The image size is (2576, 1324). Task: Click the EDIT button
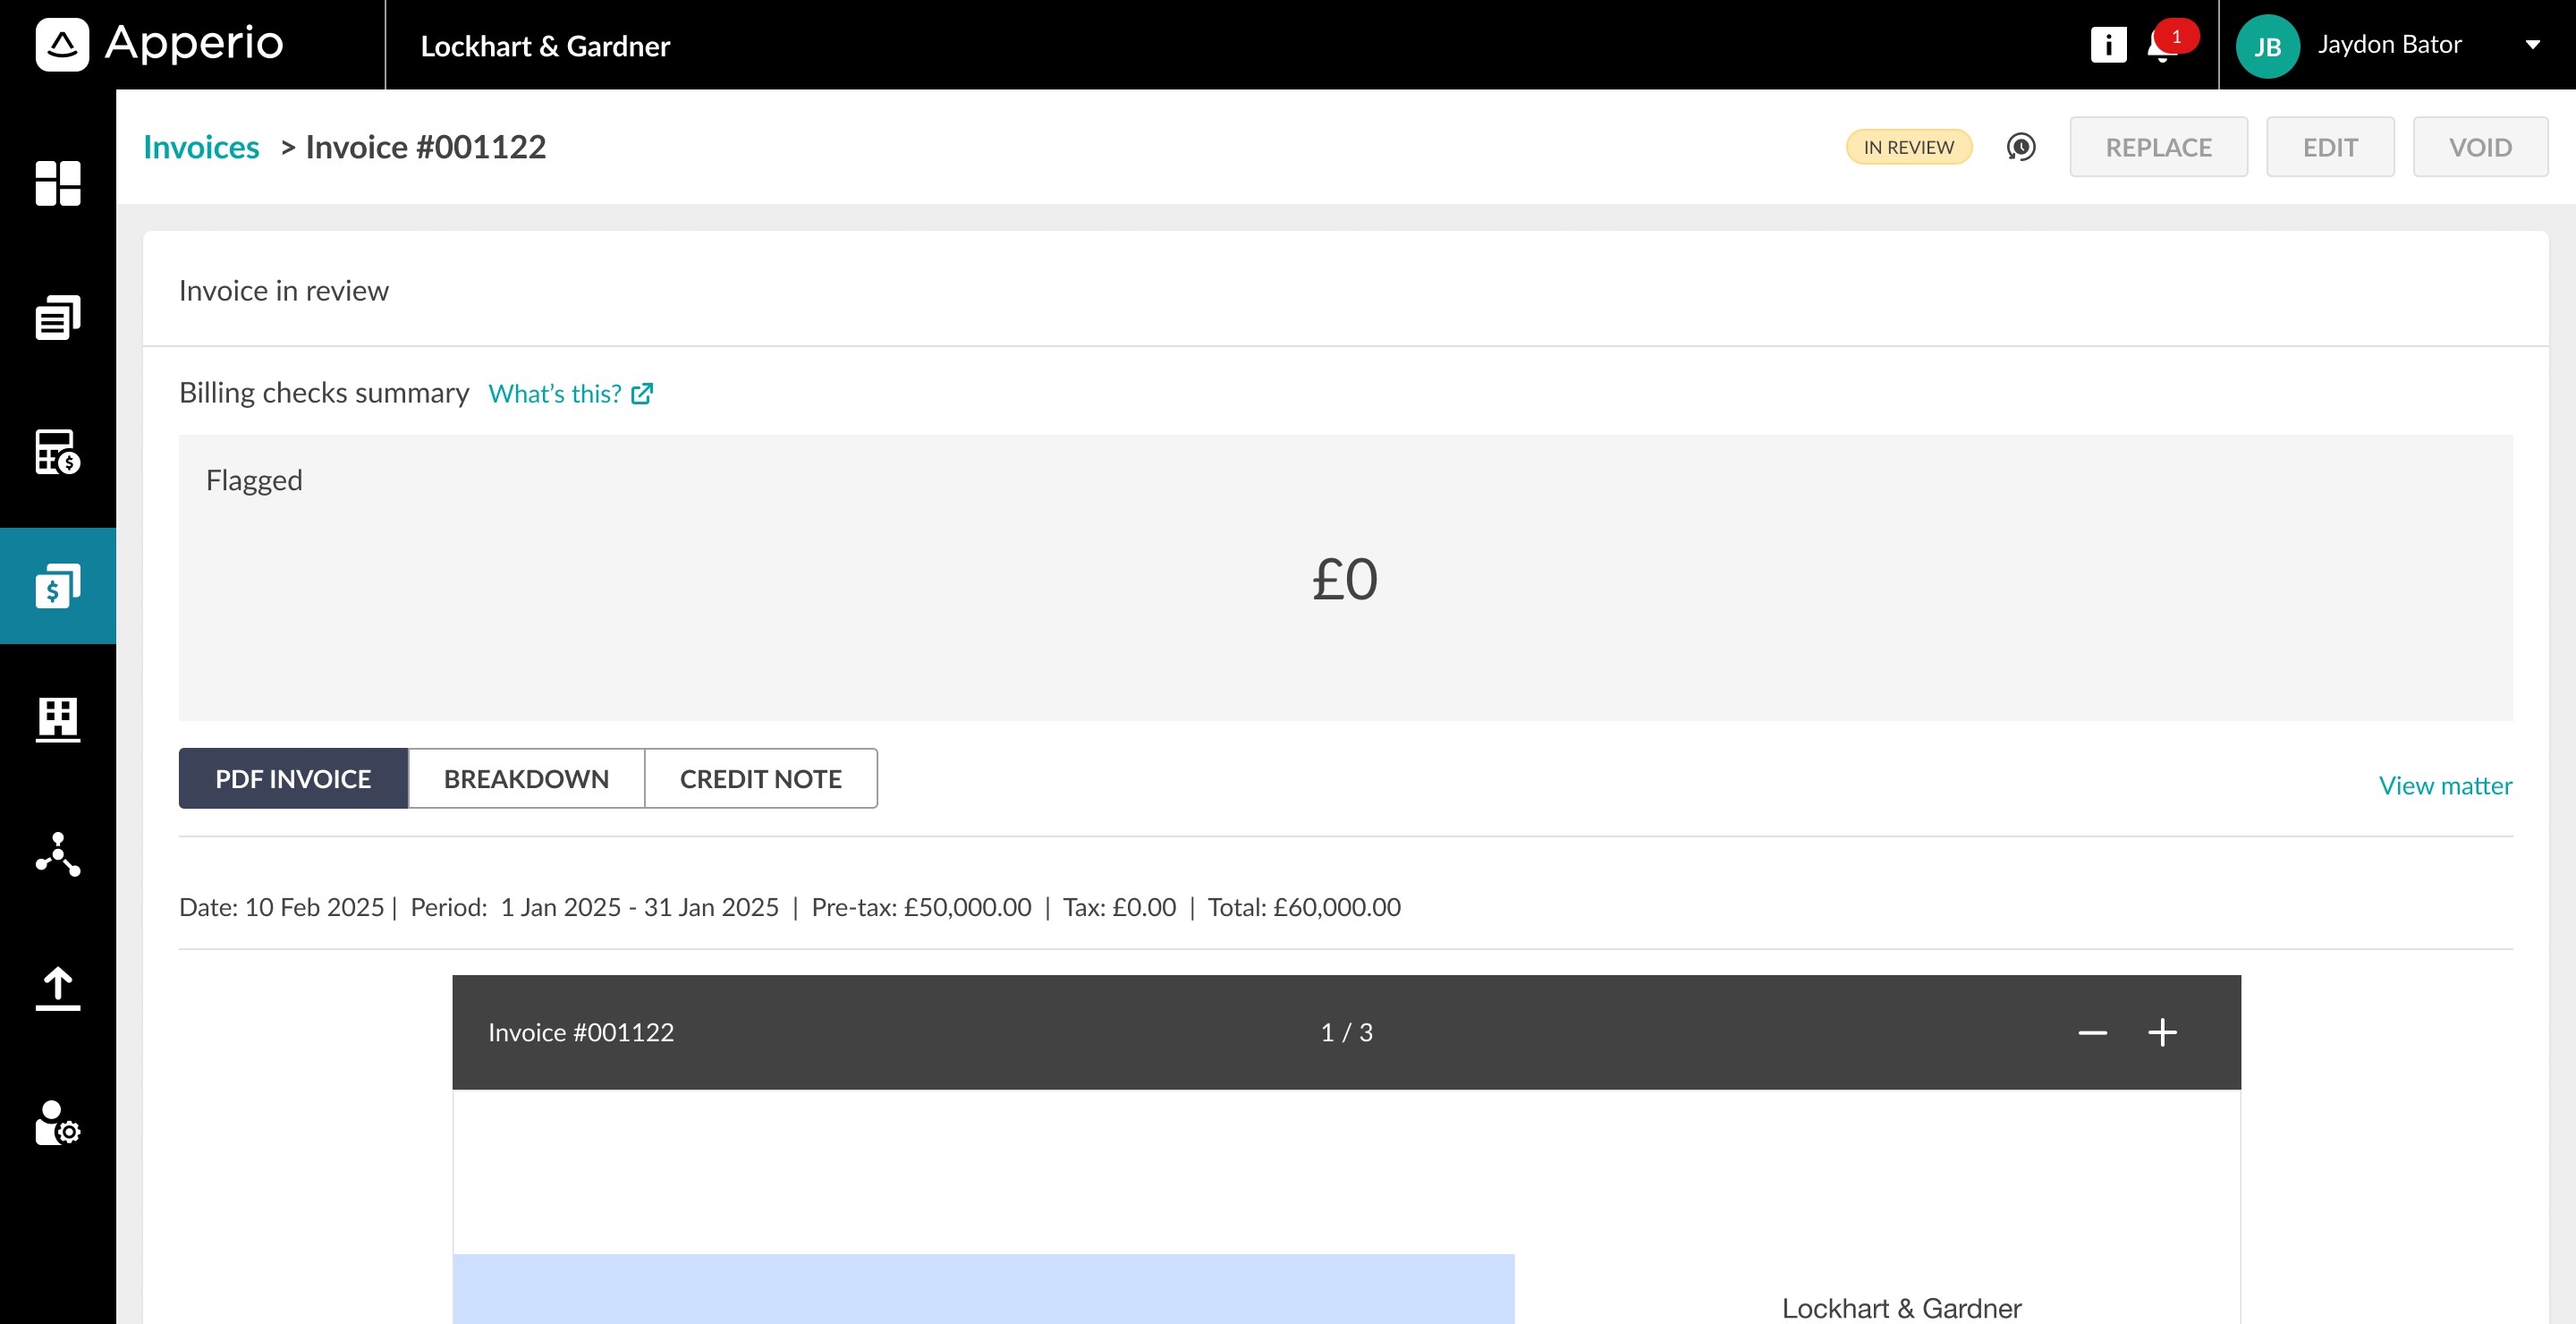point(2330,147)
